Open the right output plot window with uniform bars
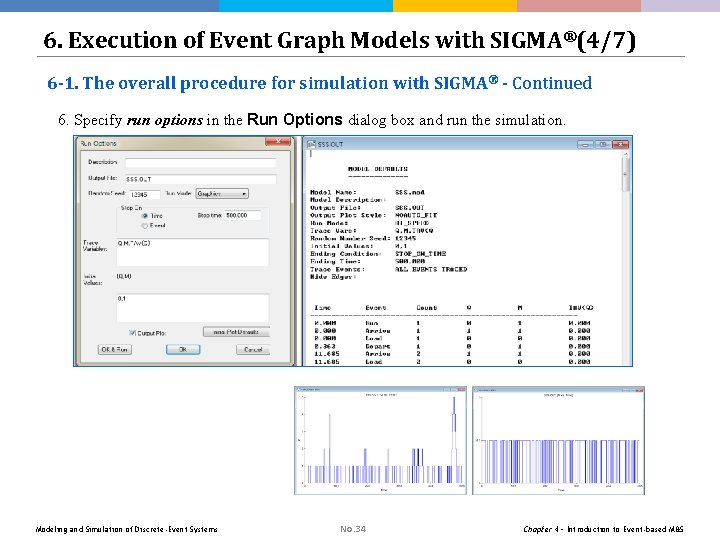 tap(558, 440)
